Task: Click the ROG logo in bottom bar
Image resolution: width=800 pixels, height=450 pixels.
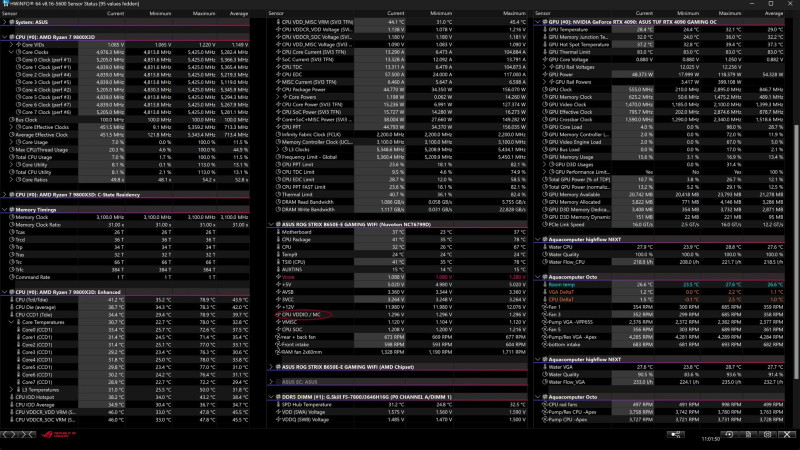Action: 59,434
